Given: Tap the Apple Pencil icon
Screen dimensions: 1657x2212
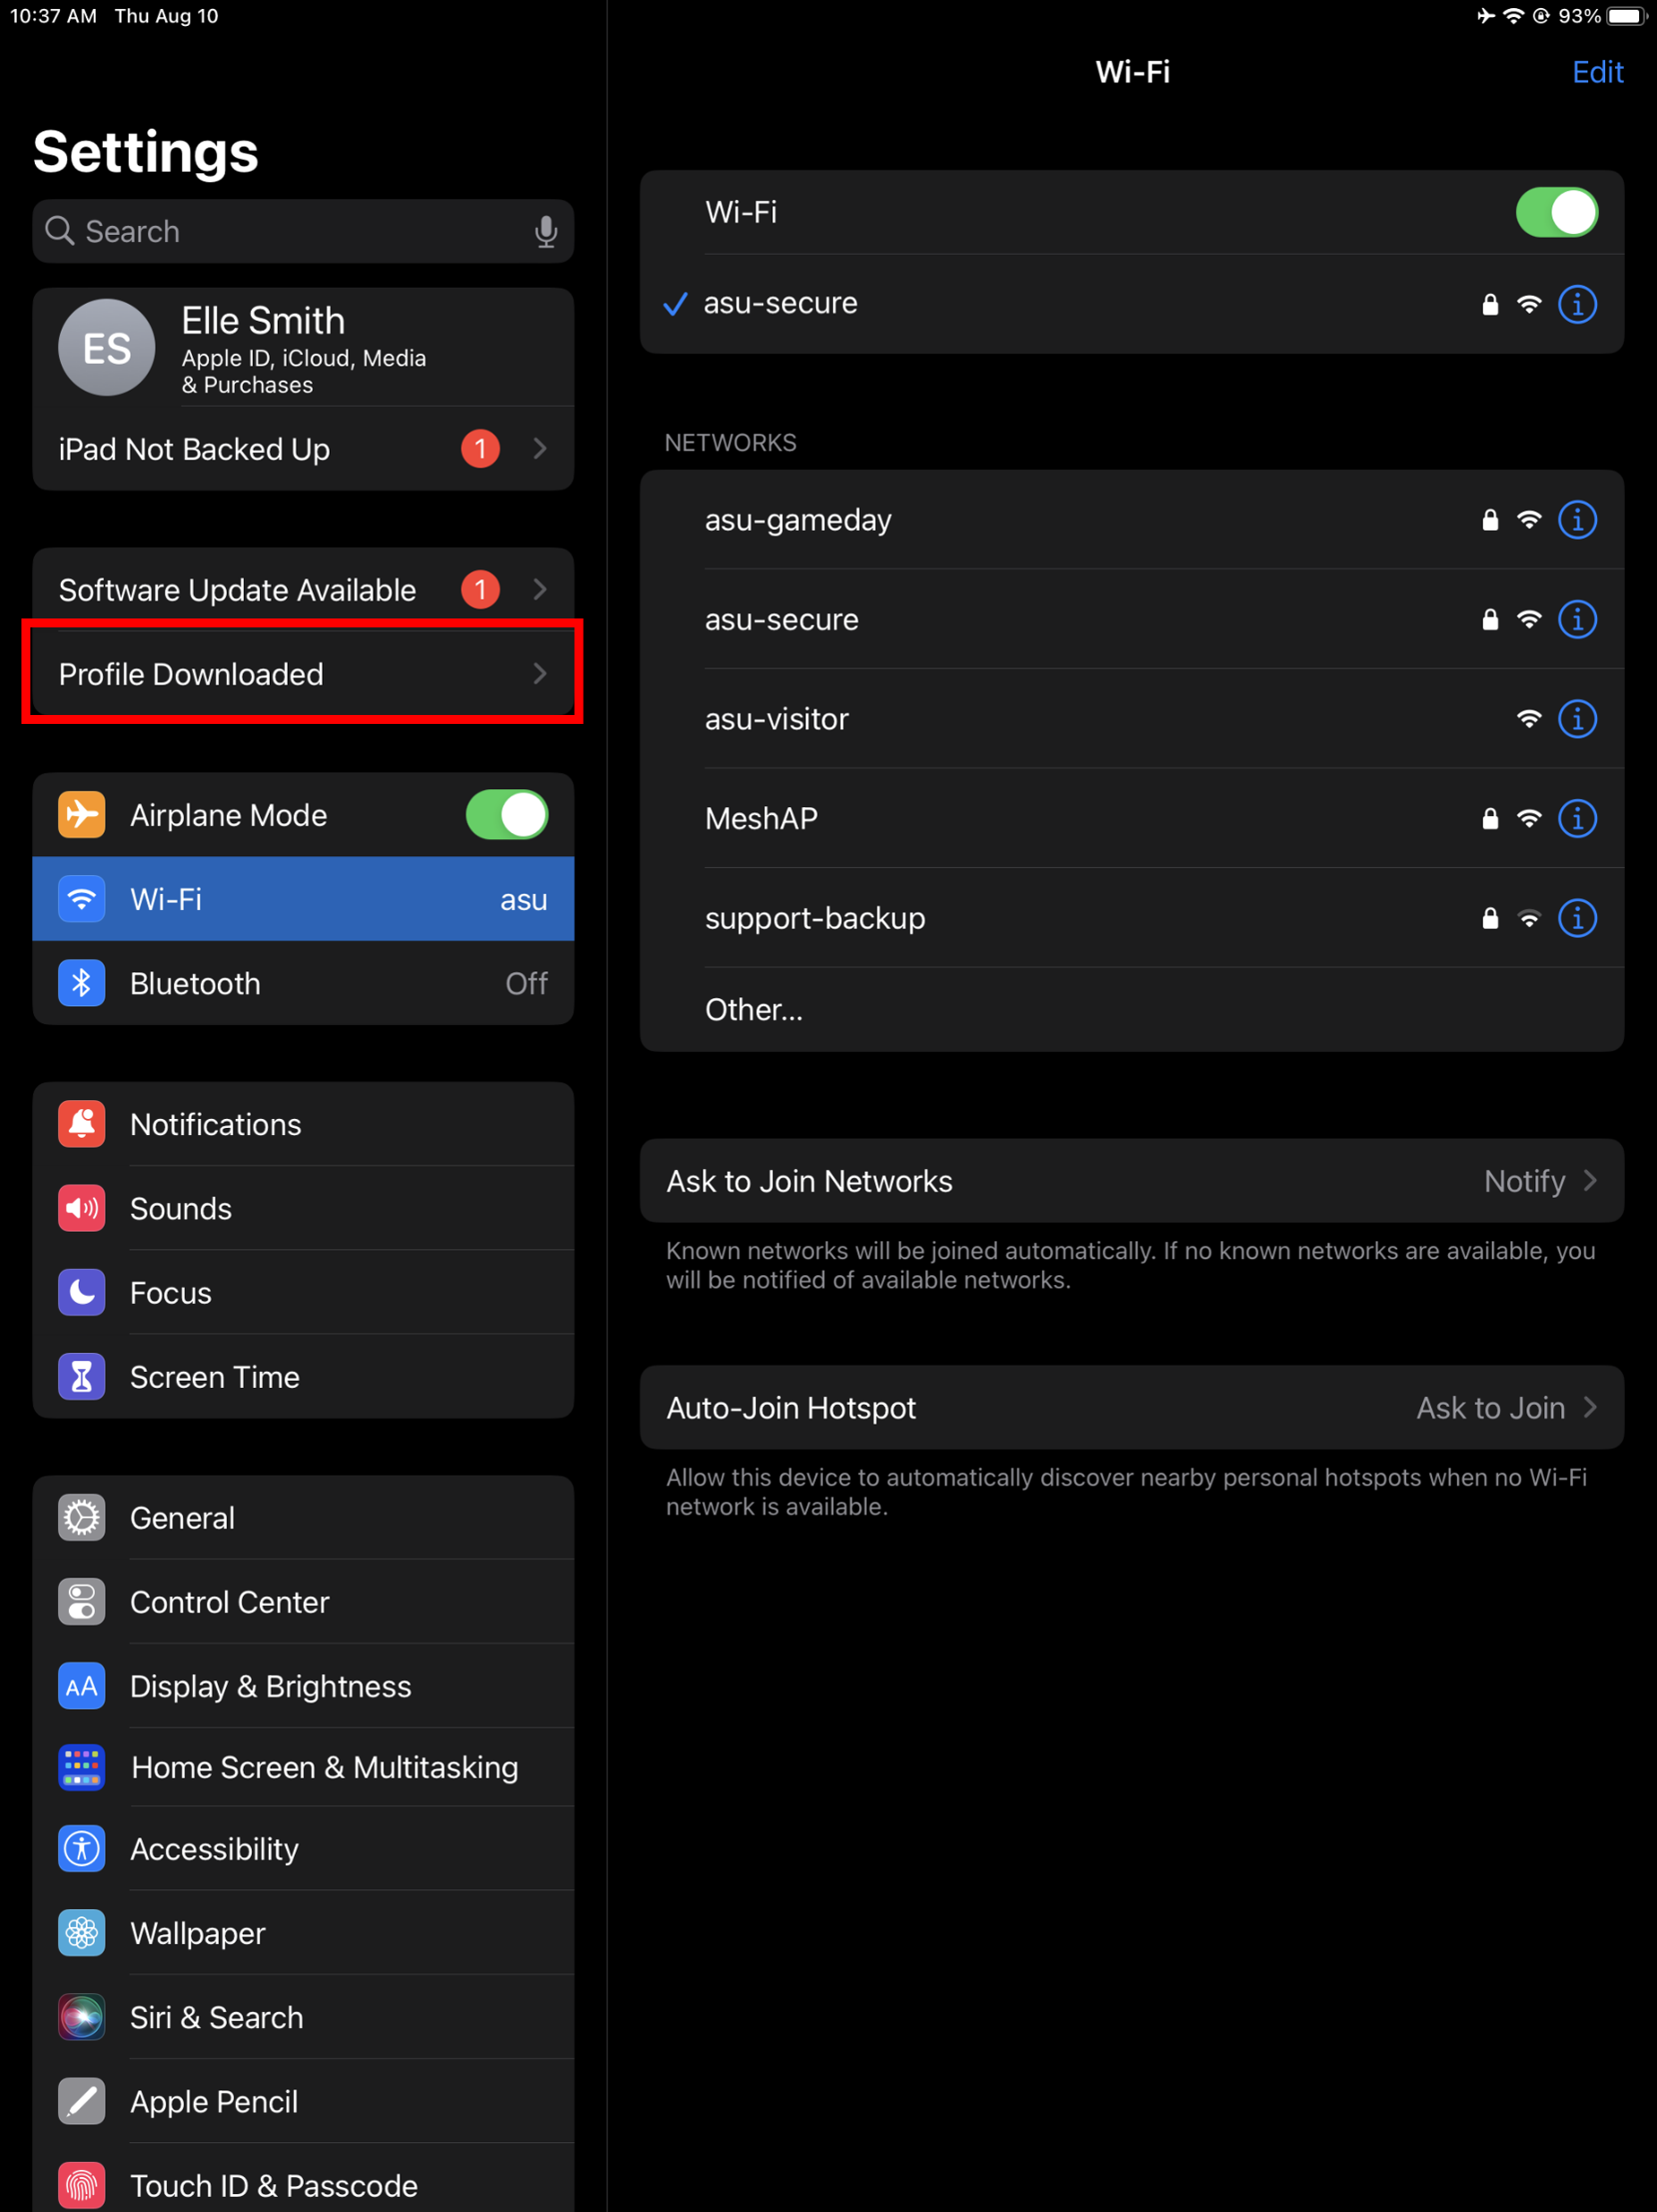Looking at the screenshot, I should (82, 2102).
